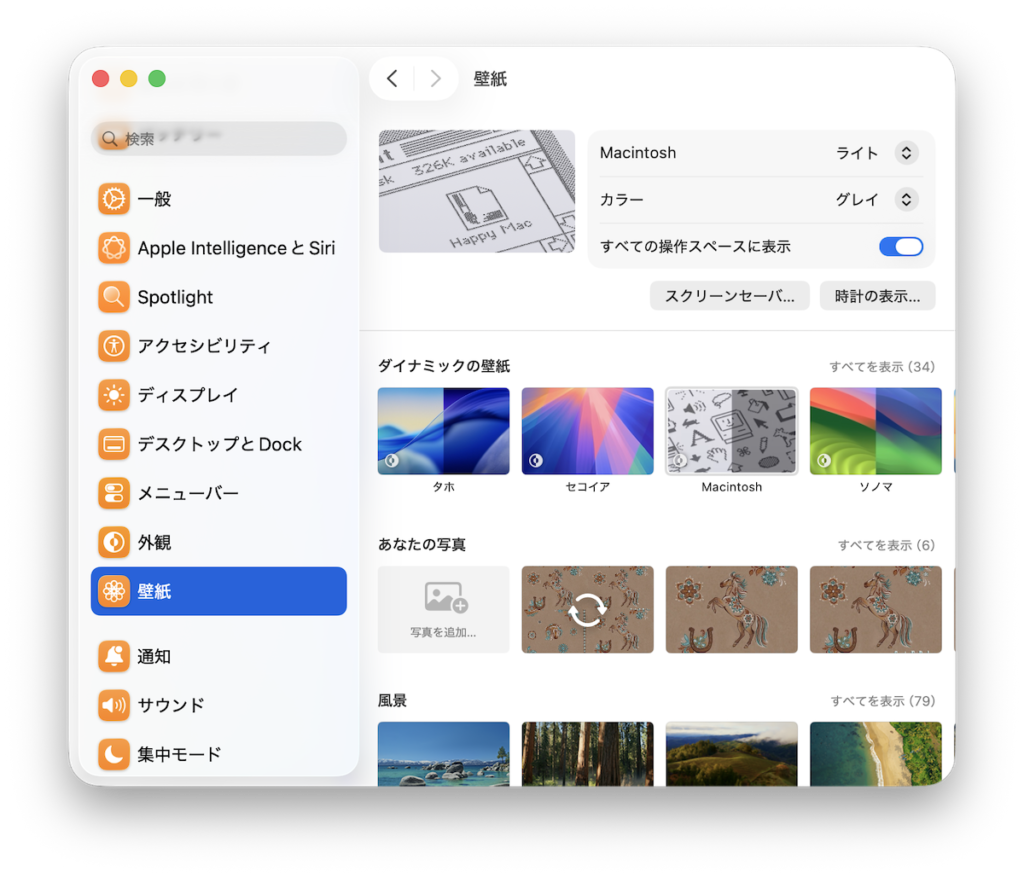Toggle すべての操作スペースに表示 switch
The height and width of the screenshot is (877, 1024).
pyautogui.click(x=900, y=246)
